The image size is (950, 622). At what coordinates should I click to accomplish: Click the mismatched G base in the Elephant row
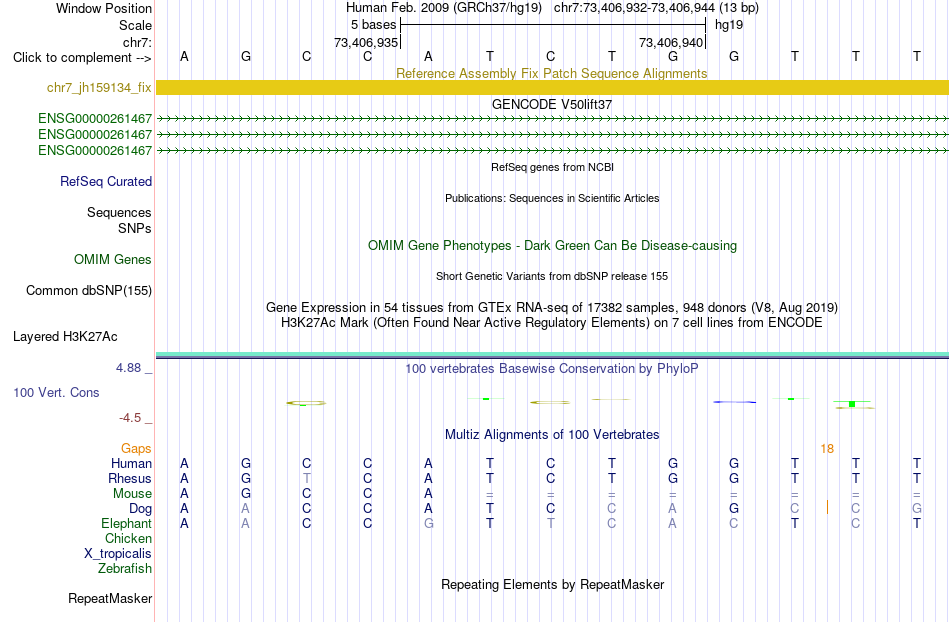coord(428,523)
